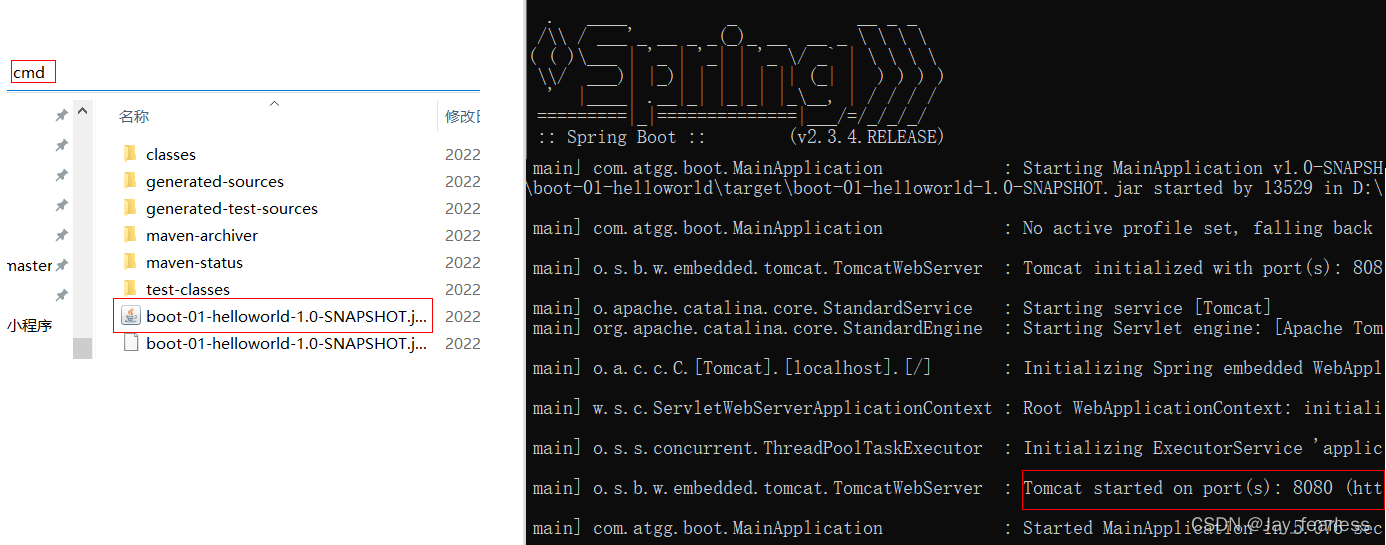The height and width of the screenshot is (545, 1386).
Task: Select the classes folder name
Action: pos(171,154)
